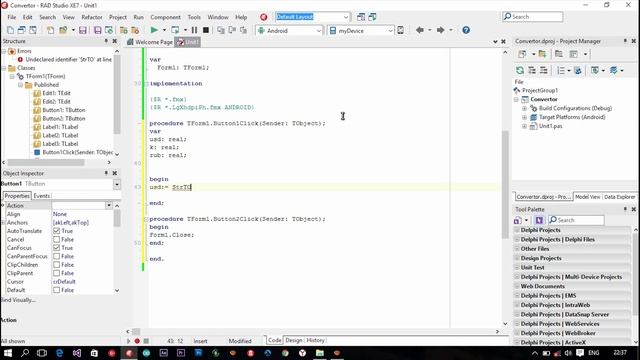Click the undeclared identifier error entry
The image size is (640, 360).
pyautogui.click(x=68, y=60)
